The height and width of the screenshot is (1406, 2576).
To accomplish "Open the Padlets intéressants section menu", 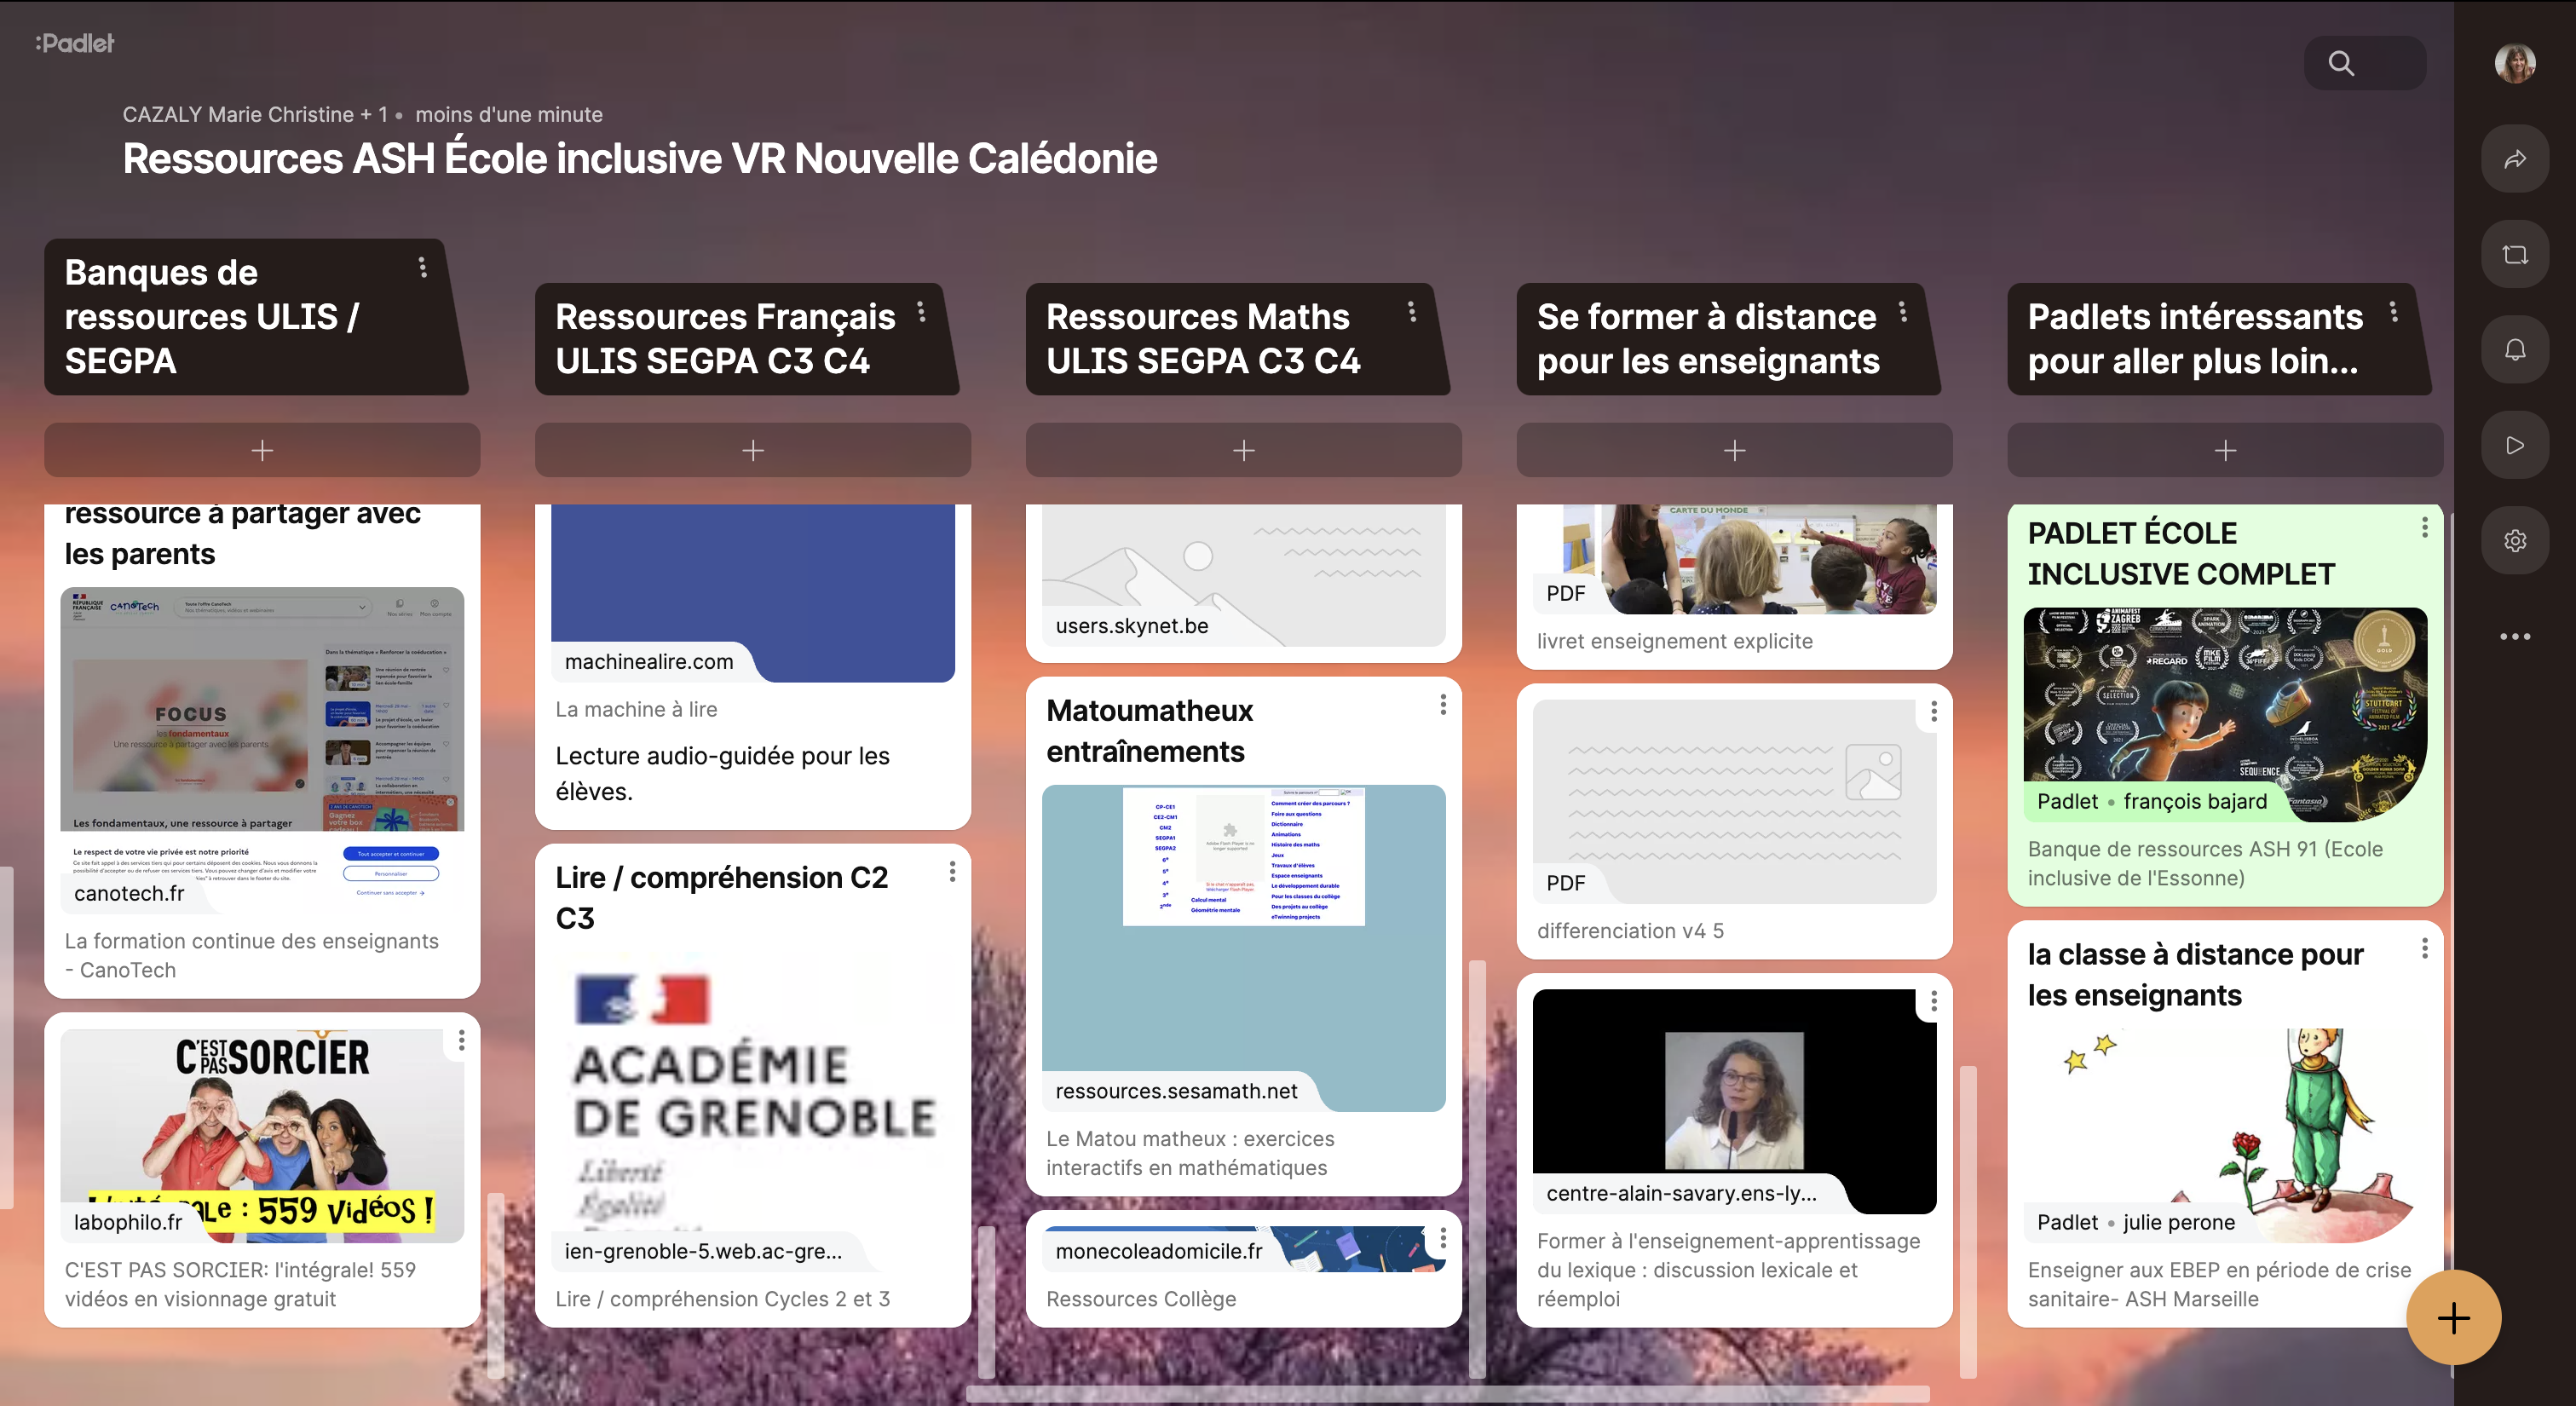I will click(x=2393, y=312).
